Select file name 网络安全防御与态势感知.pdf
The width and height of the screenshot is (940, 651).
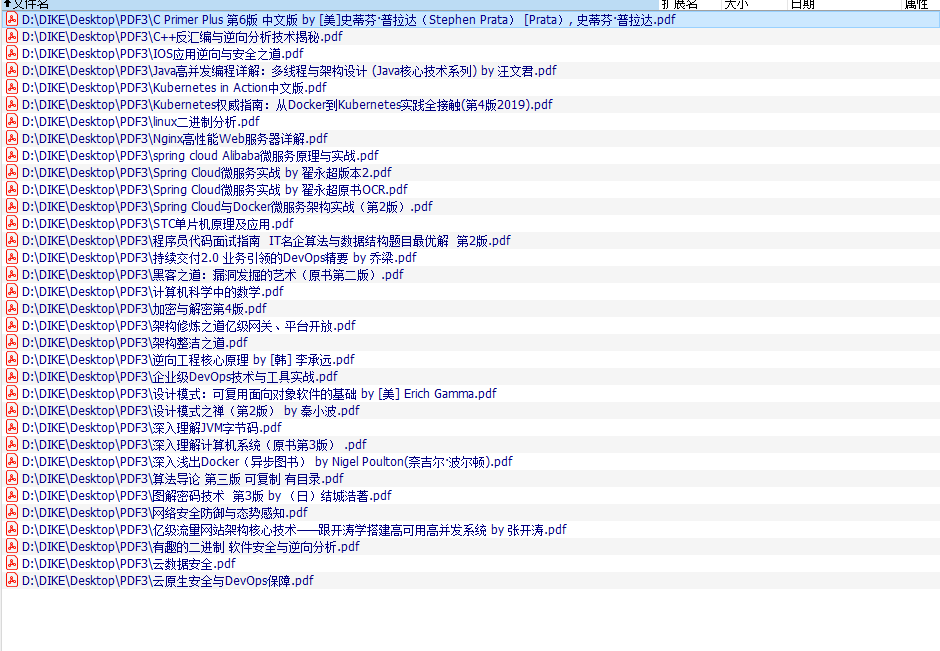pyautogui.click(x=165, y=513)
